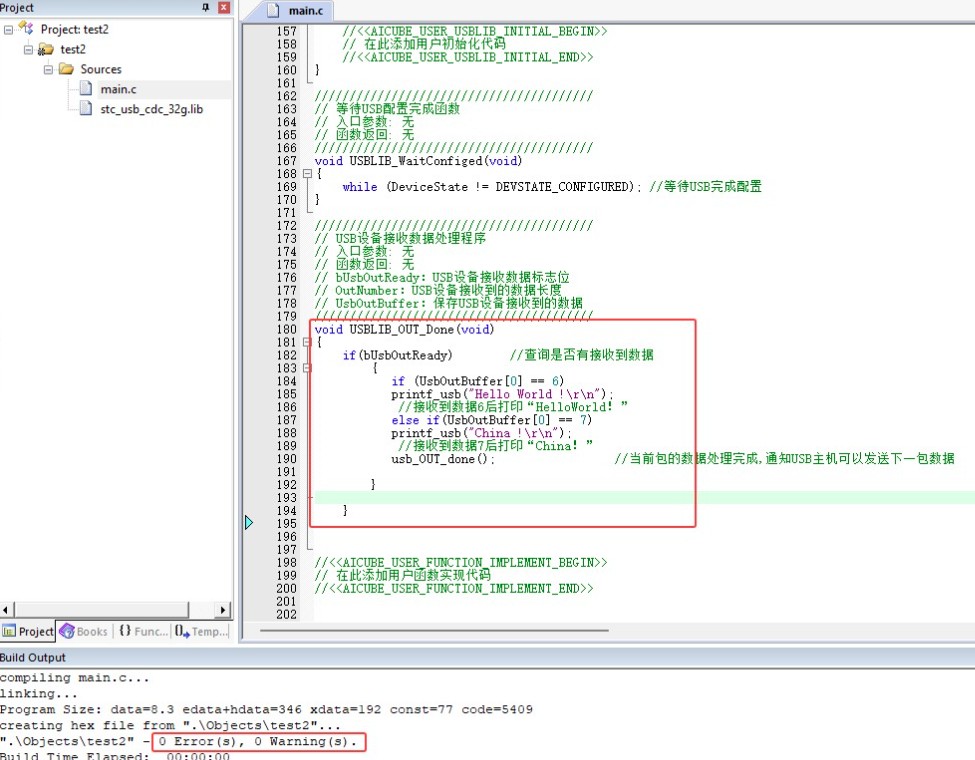This screenshot has height=760, width=975.
Task: Select the main.c editor tab
Action: [x=304, y=11]
